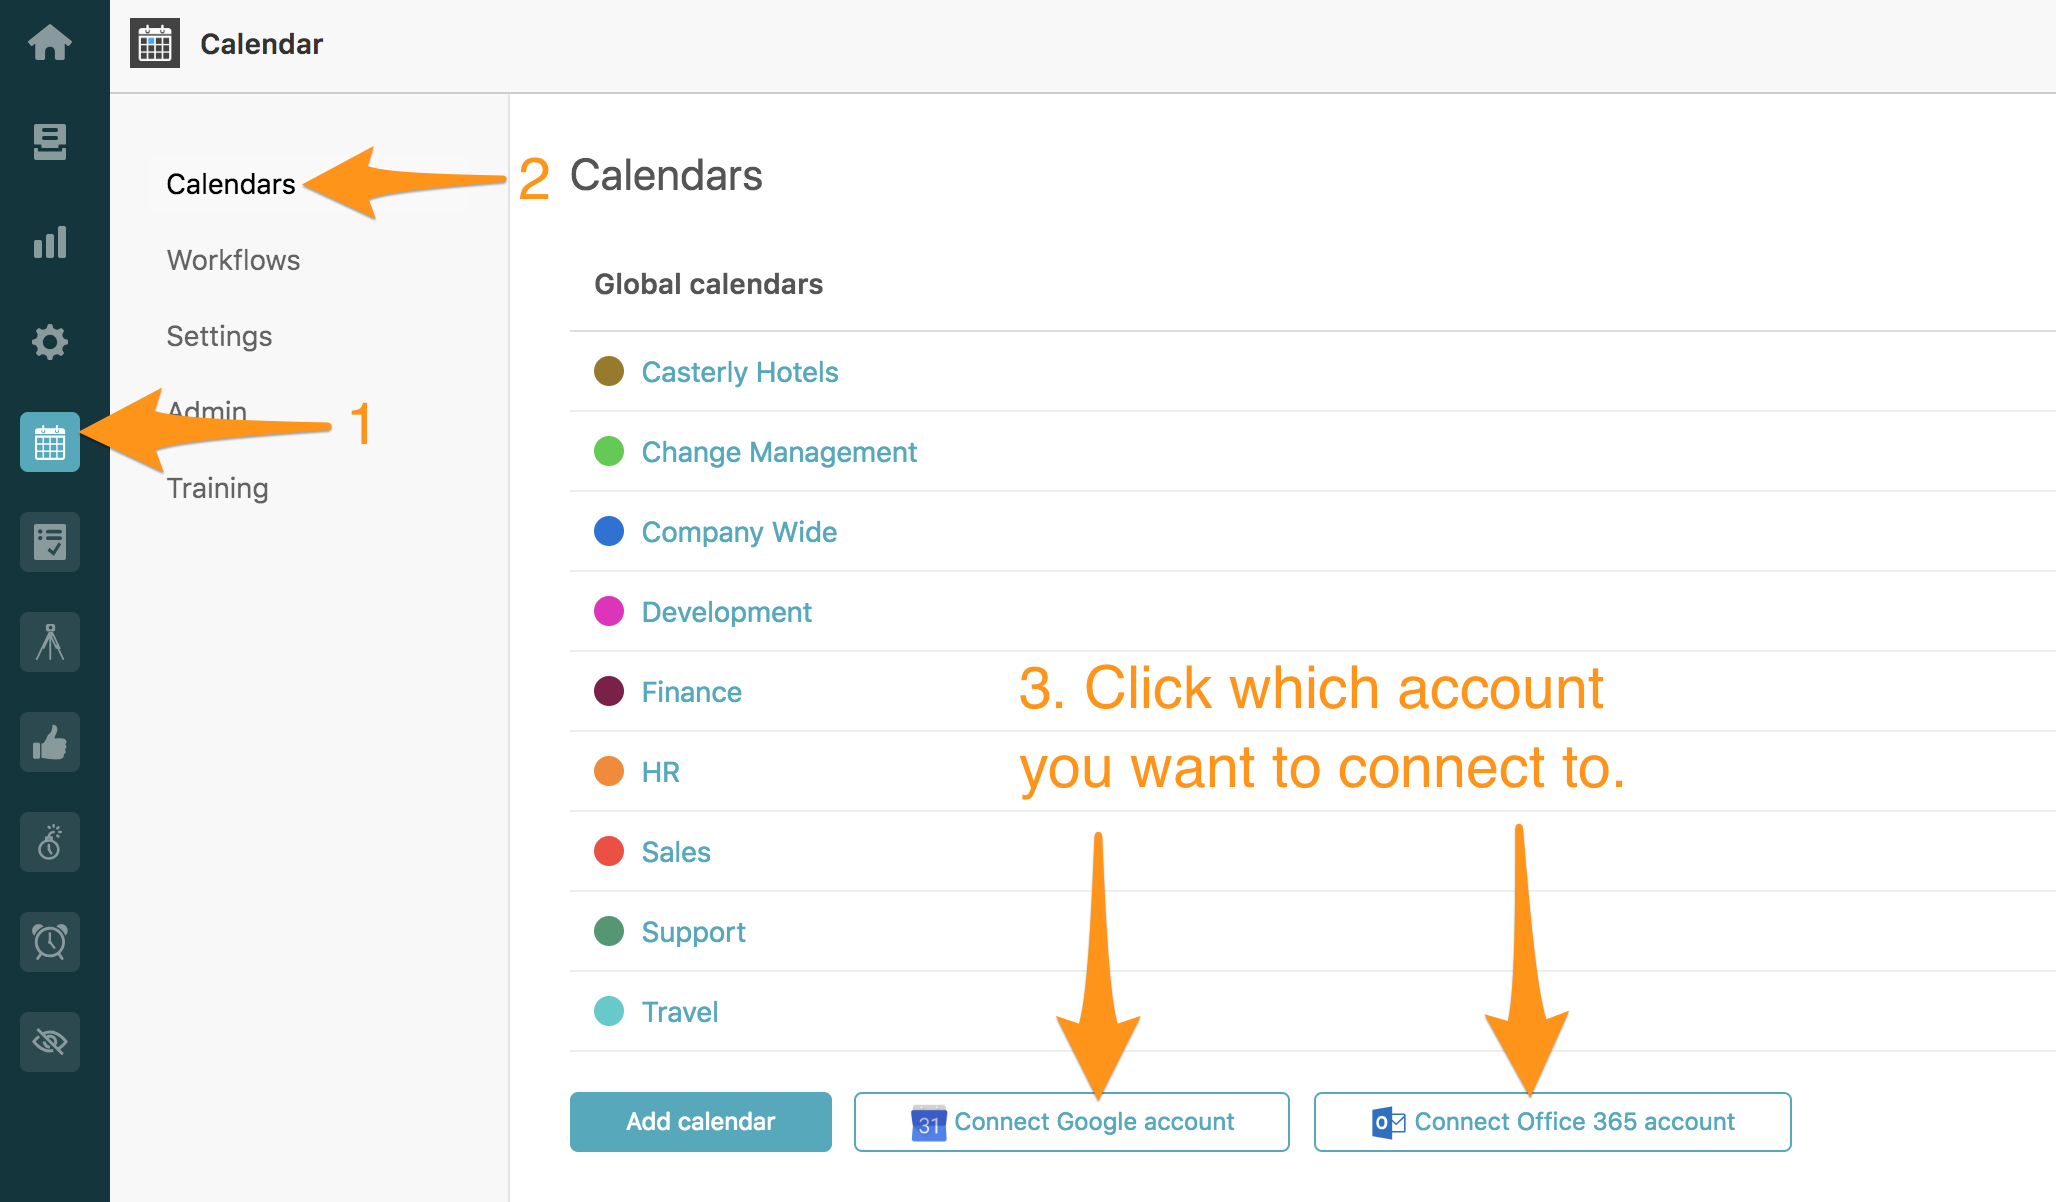This screenshot has width=2056, height=1202.
Task: Open the Home icon in sidebar
Action: (x=49, y=43)
